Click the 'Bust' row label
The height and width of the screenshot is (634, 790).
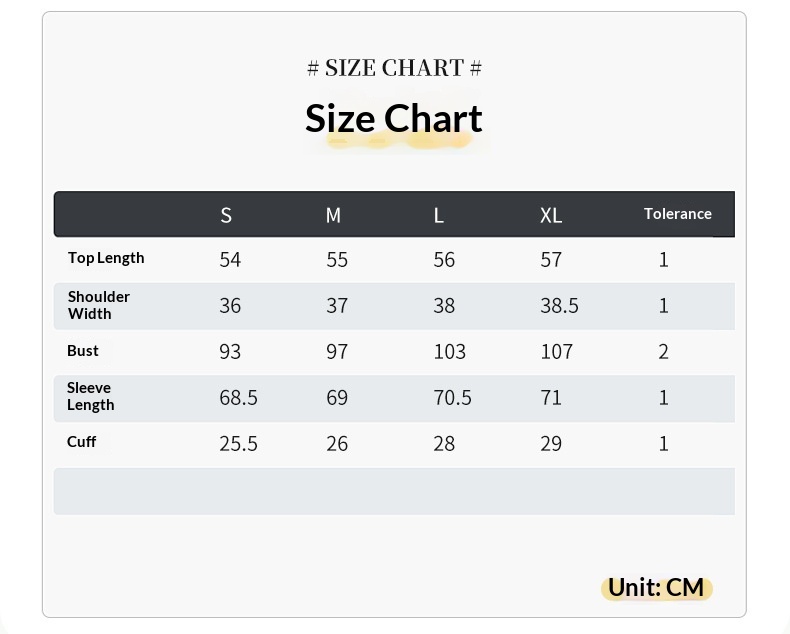[83, 351]
